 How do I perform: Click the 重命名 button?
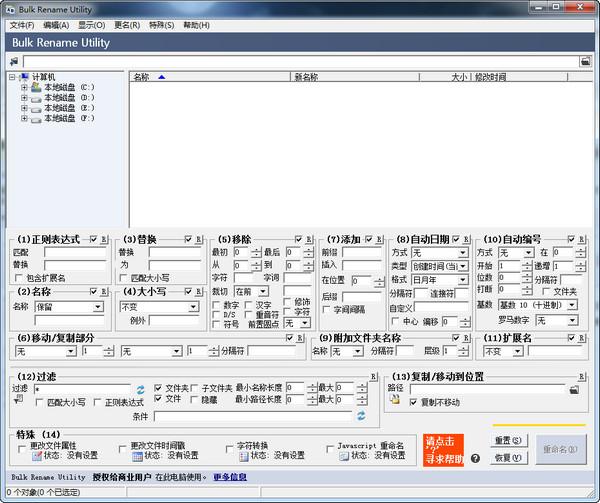click(x=561, y=449)
